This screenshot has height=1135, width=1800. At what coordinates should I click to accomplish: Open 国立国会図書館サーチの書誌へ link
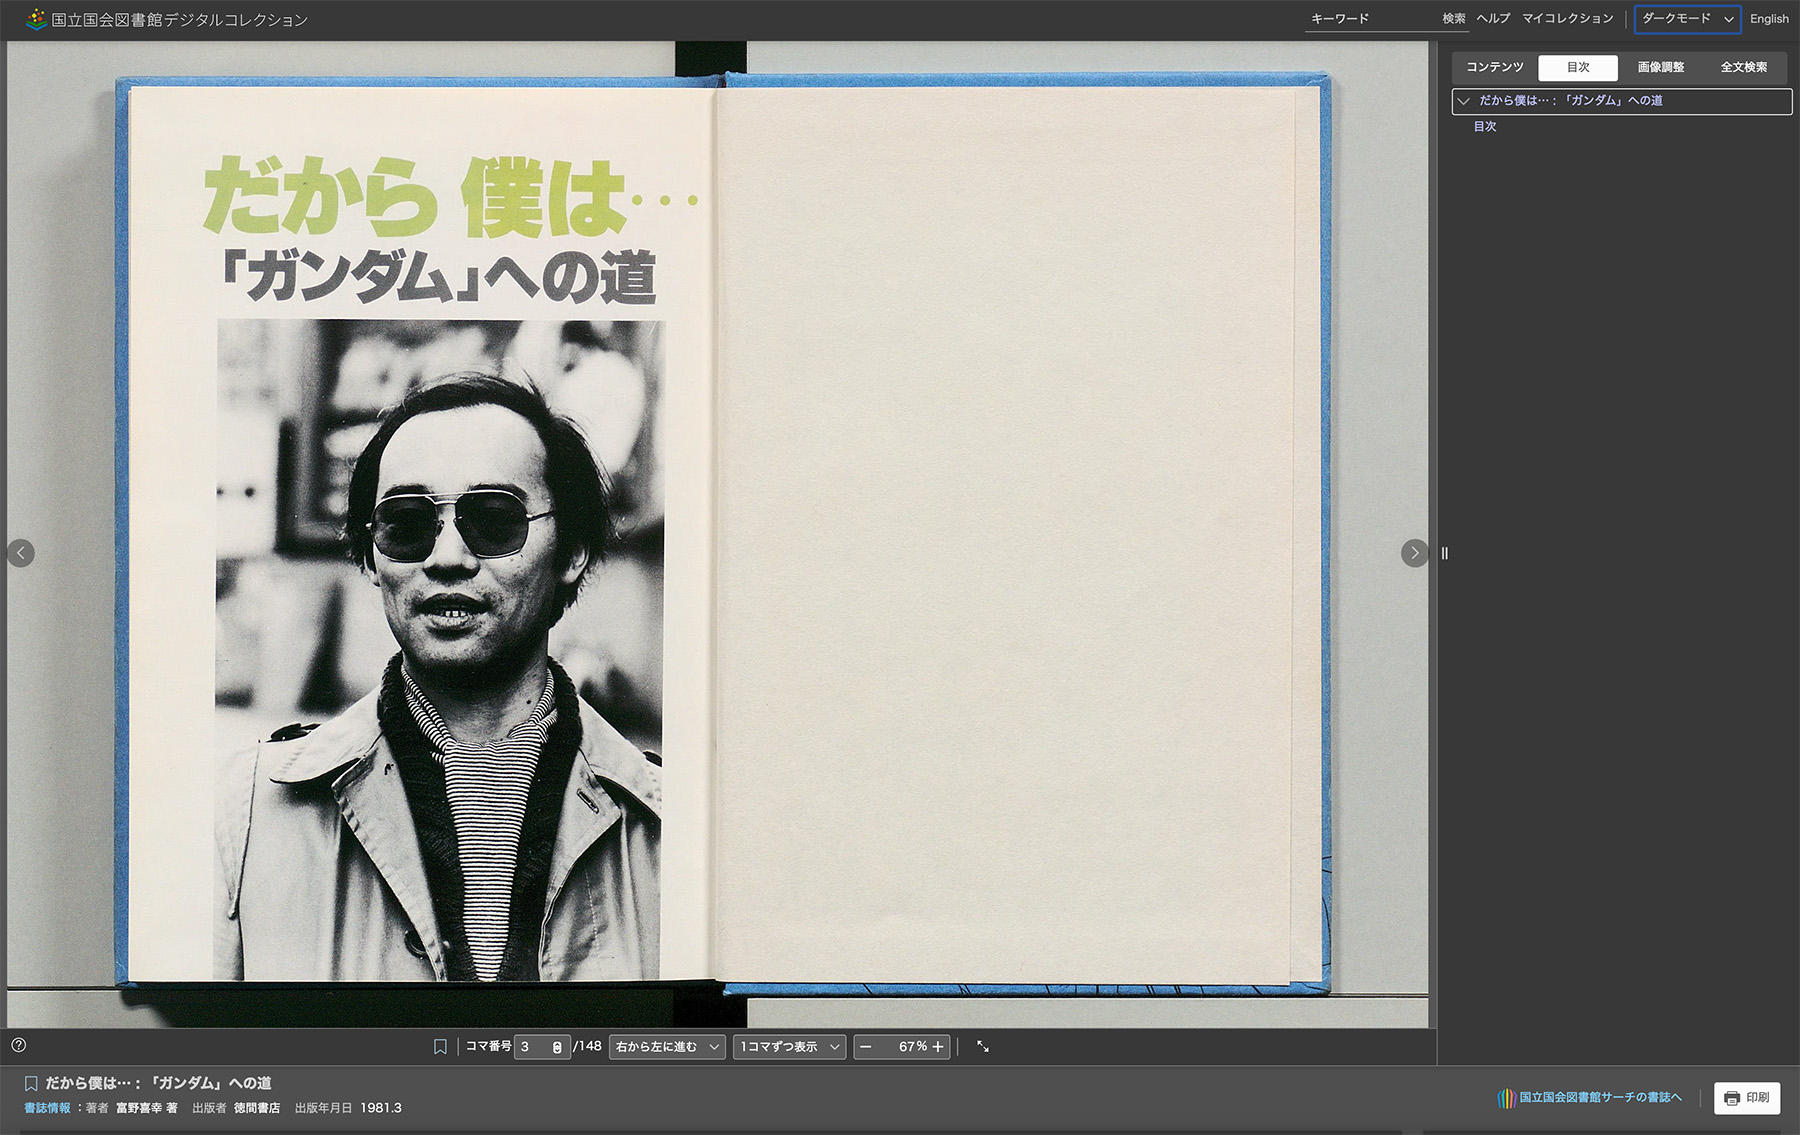(1599, 1098)
